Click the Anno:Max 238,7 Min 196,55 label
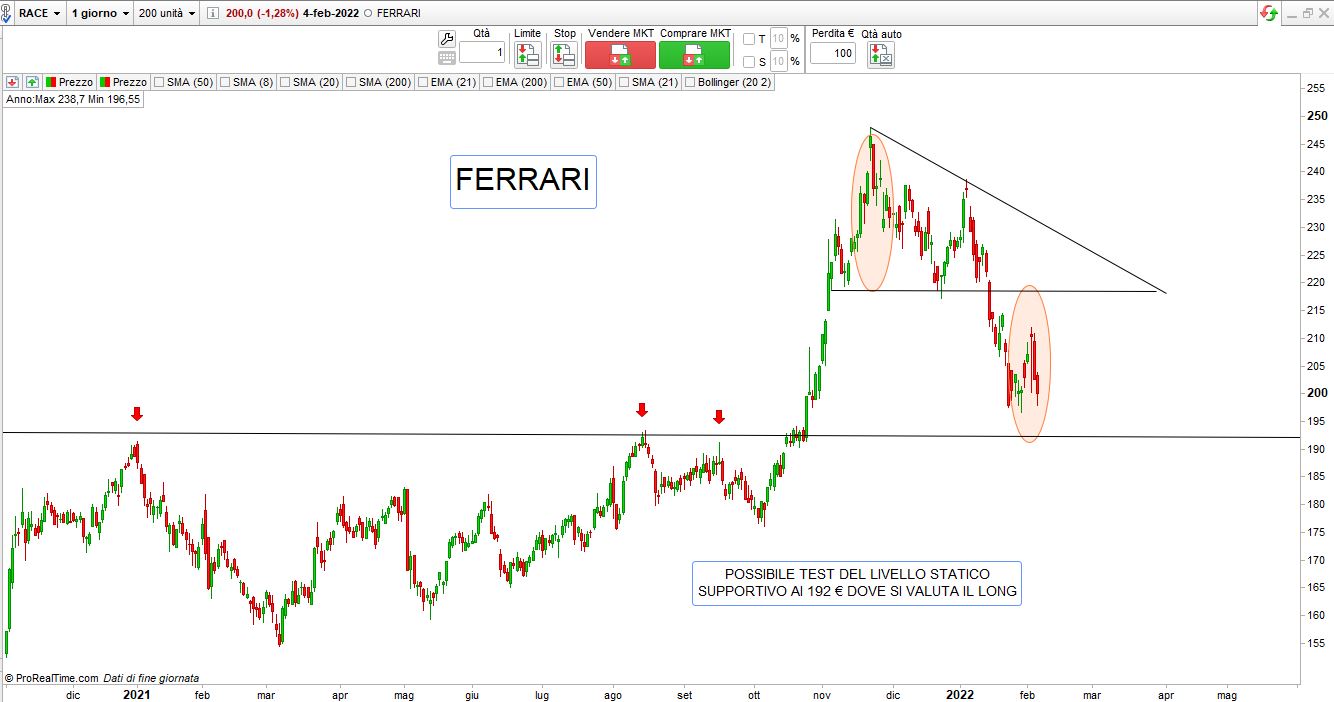This screenshot has width=1334, height=702. (74, 100)
